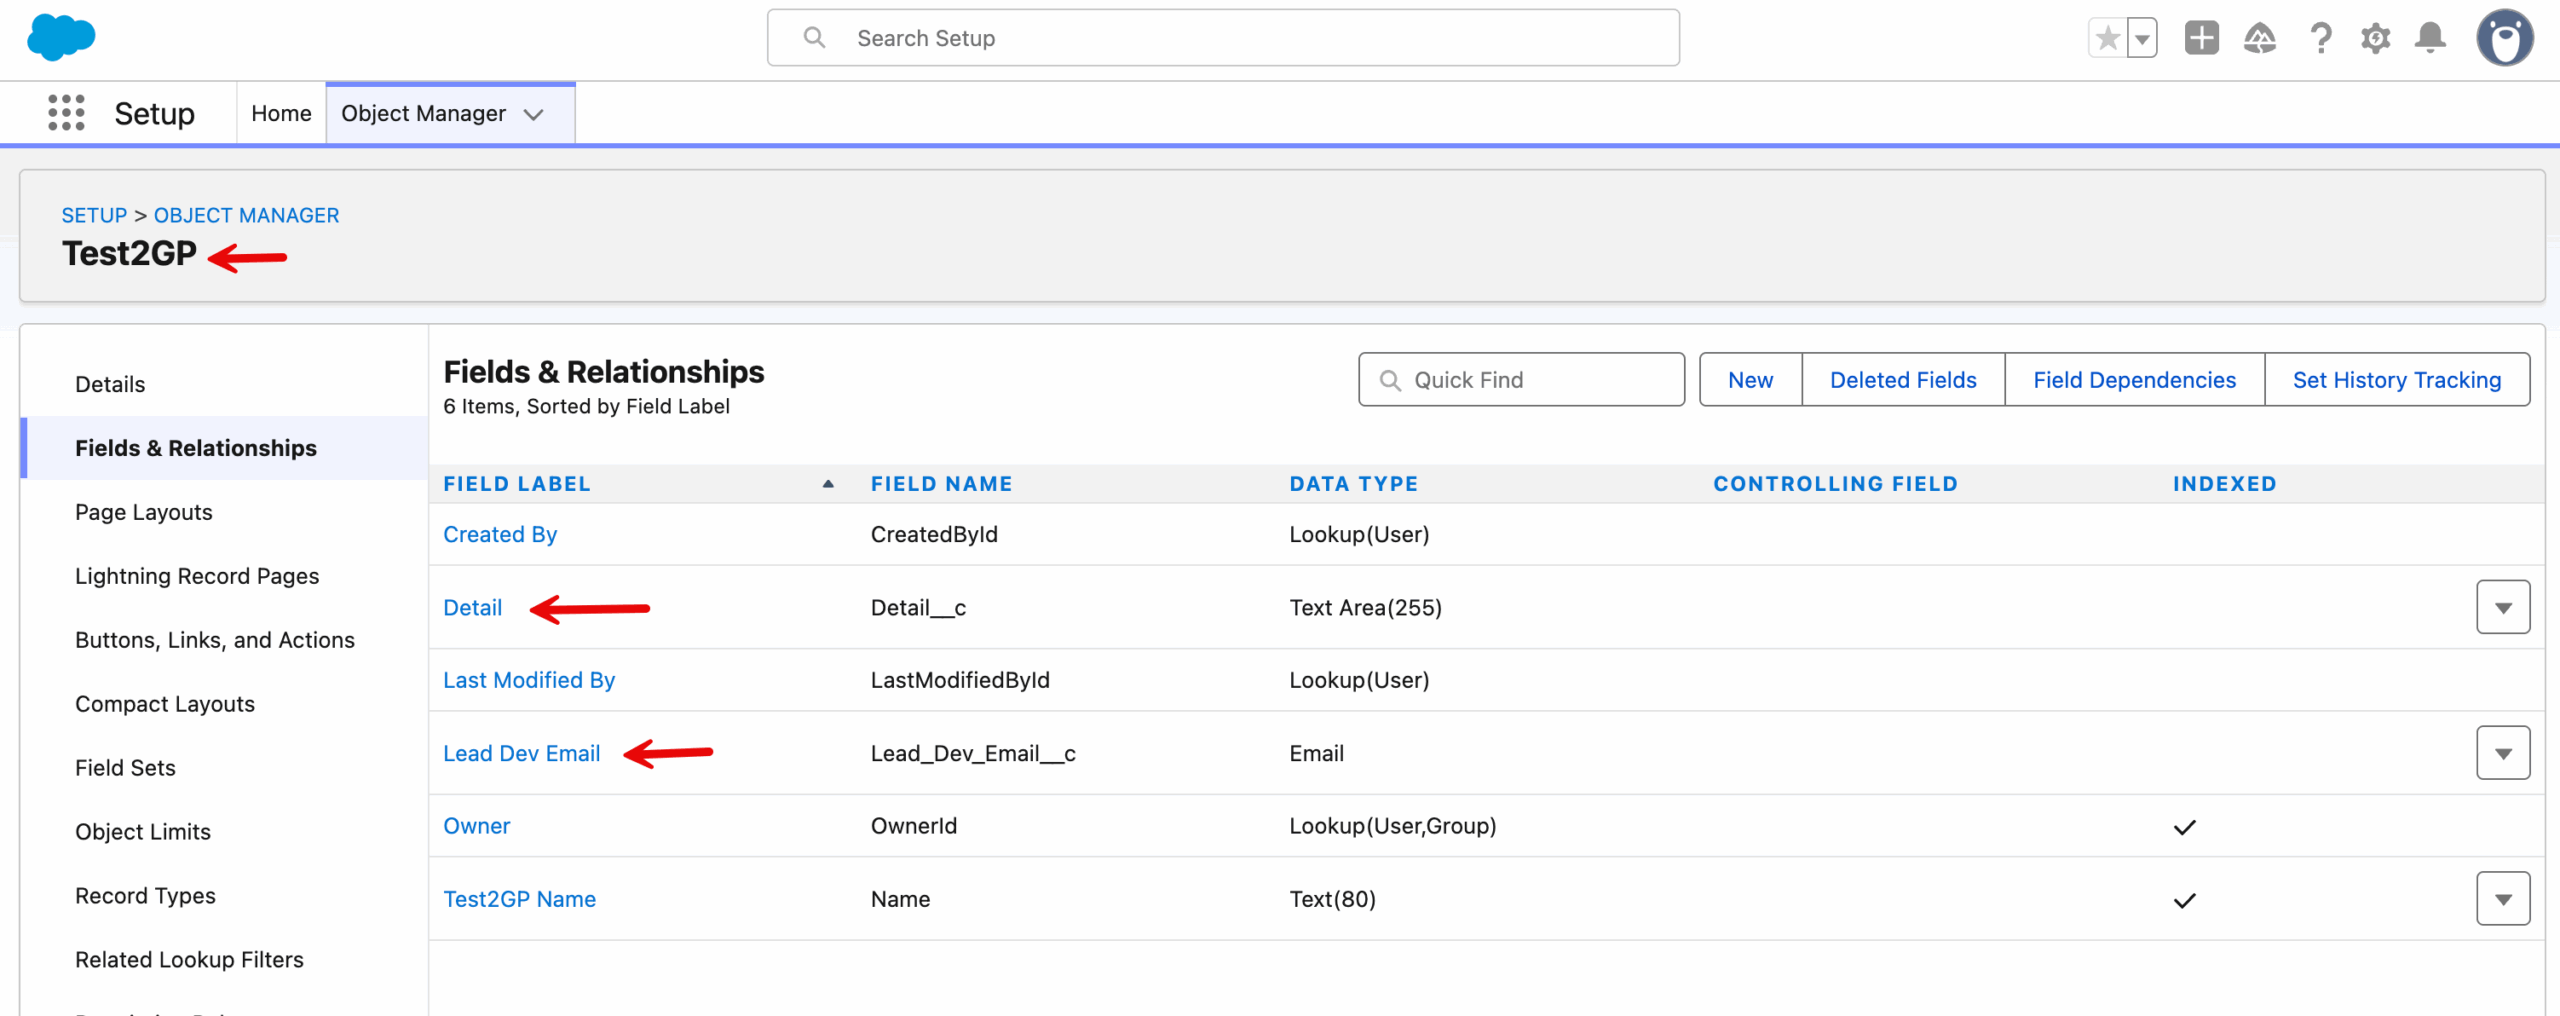
Task: Open the Help question mark icon
Action: [x=2320, y=39]
